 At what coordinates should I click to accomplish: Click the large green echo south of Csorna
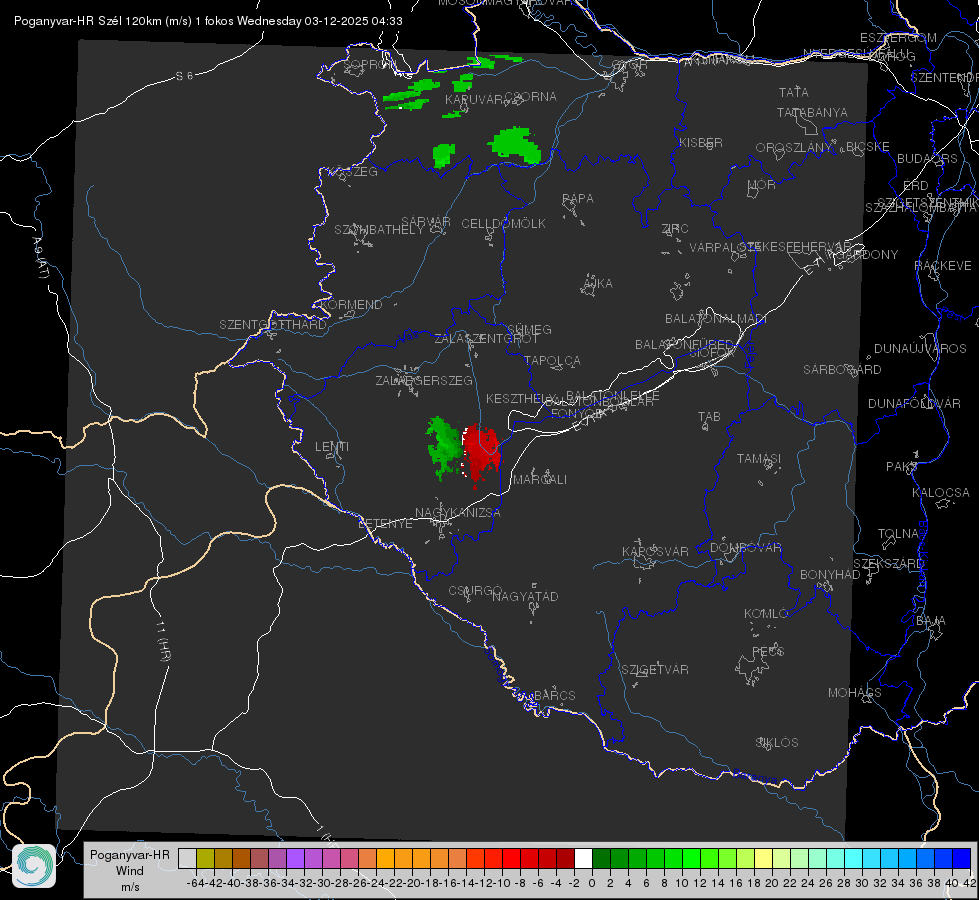pos(515,146)
